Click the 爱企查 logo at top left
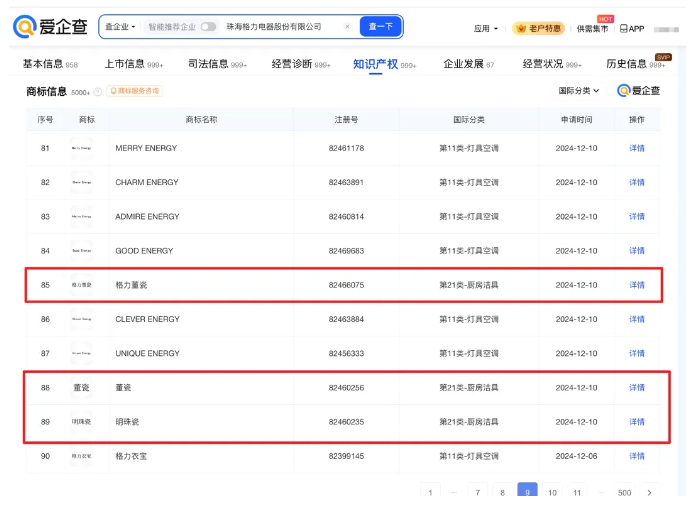This screenshot has width=696, height=508. tap(50, 27)
